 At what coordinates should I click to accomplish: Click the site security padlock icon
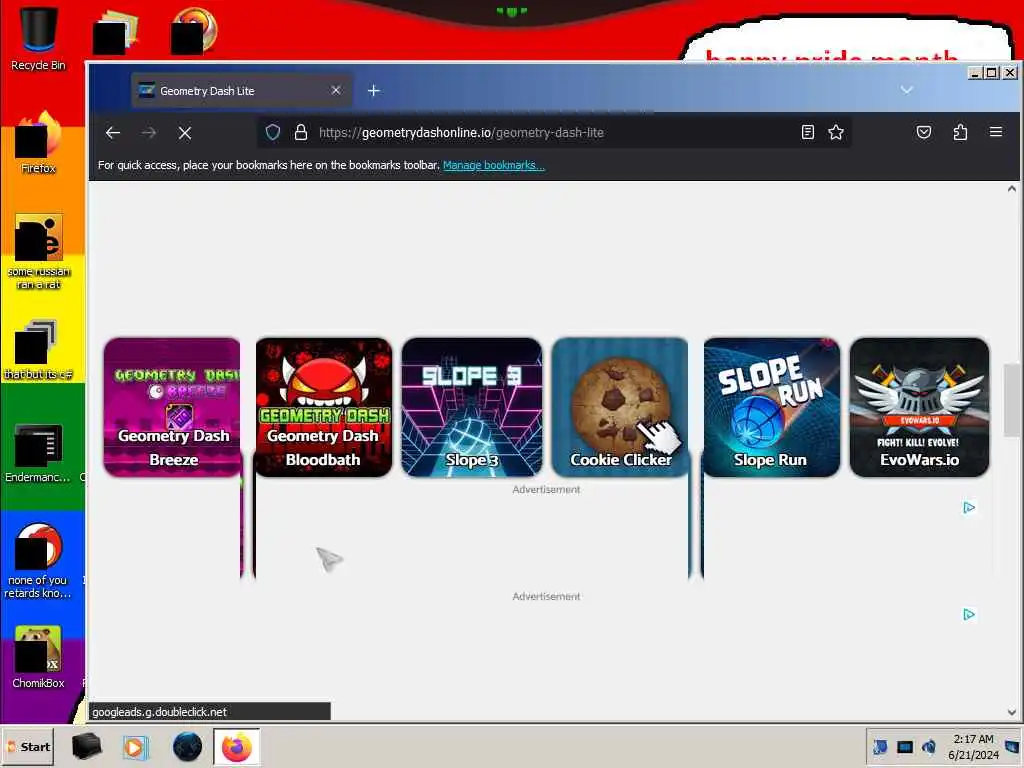pyautogui.click(x=300, y=133)
